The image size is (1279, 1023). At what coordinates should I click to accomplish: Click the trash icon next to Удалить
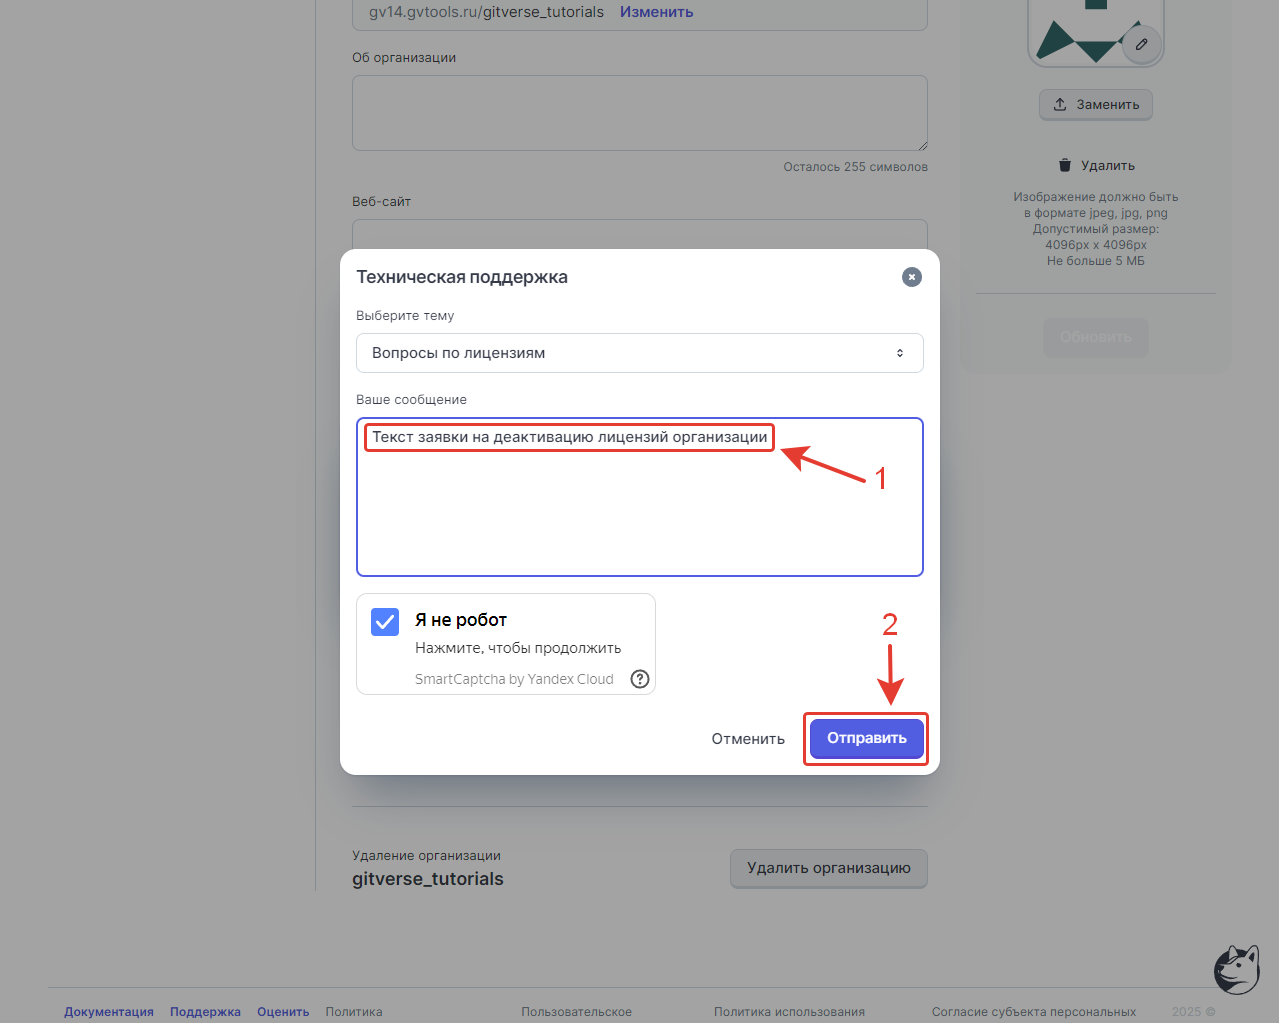click(x=1065, y=165)
